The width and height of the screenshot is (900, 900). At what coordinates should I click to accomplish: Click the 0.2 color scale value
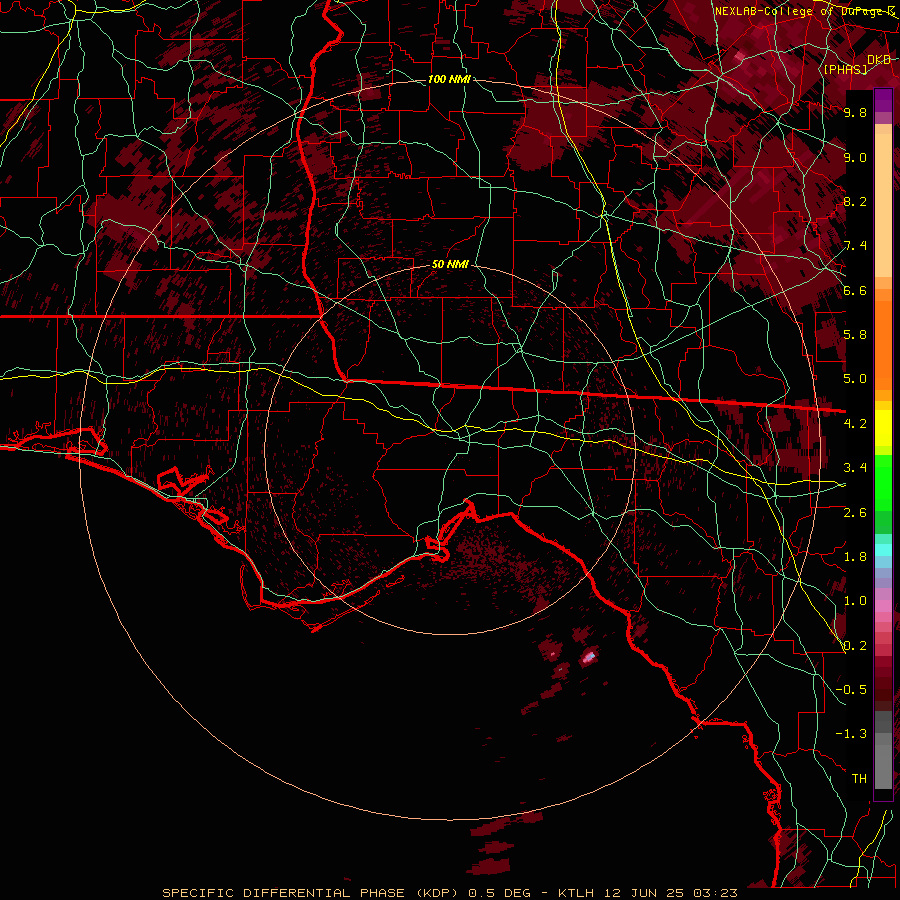[855, 645]
